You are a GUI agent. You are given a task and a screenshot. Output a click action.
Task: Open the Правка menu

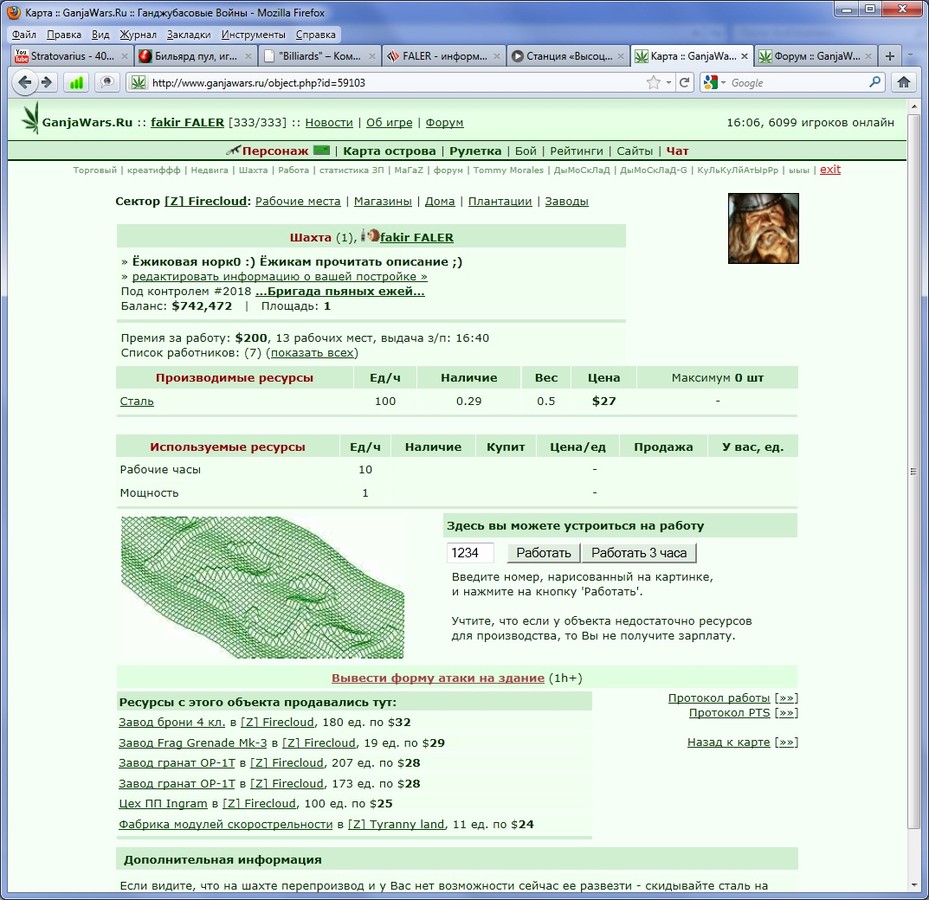63,34
